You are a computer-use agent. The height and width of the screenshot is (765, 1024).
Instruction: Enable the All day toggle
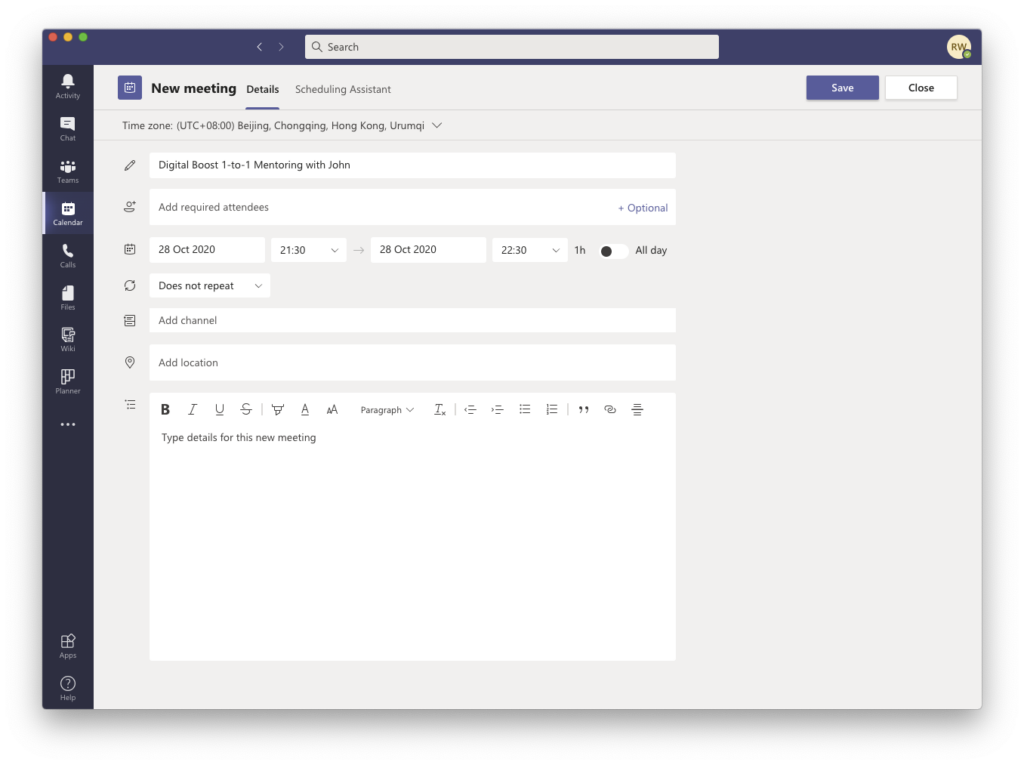click(x=613, y=251)
